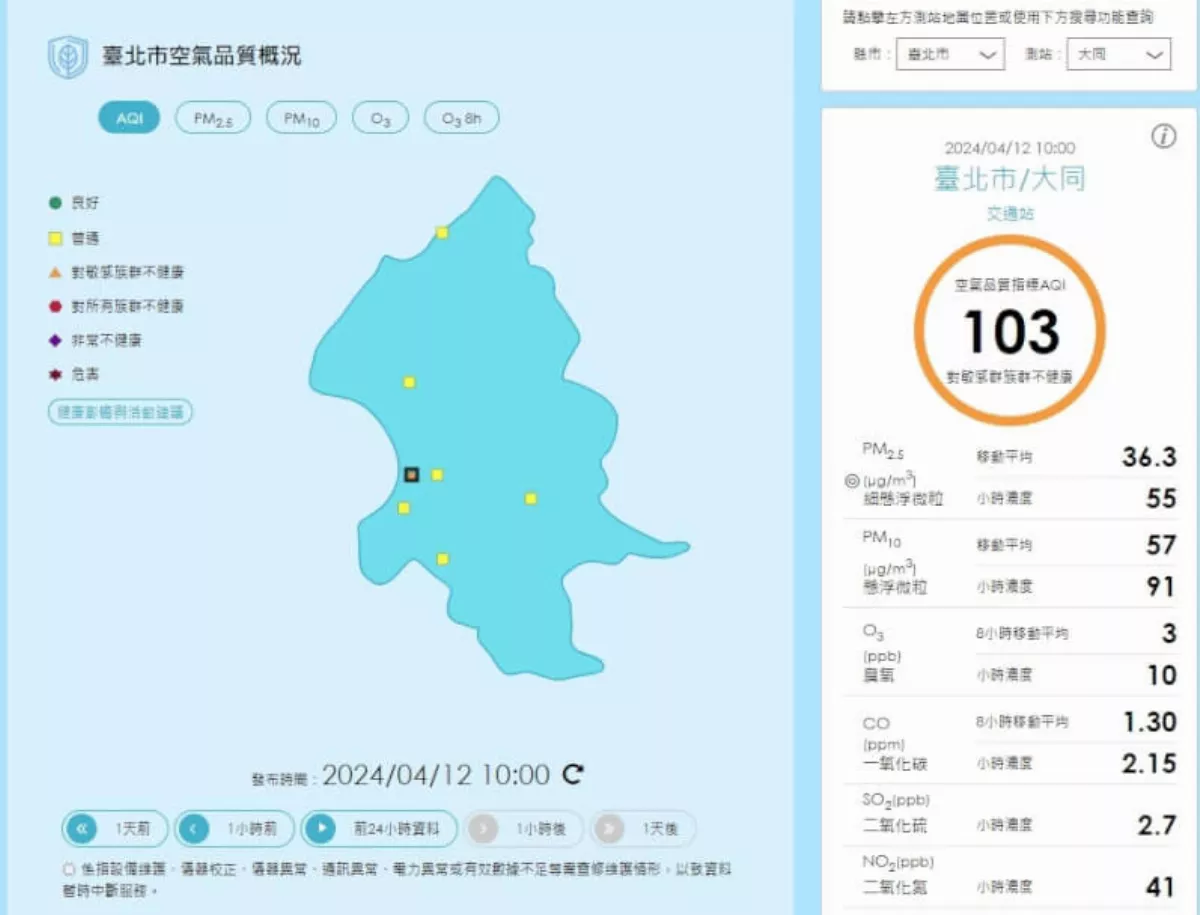The width and height of the screenshot is (1200, 915).
Task: Go back with the 1小時前 button
Action: tap(235, 828)
